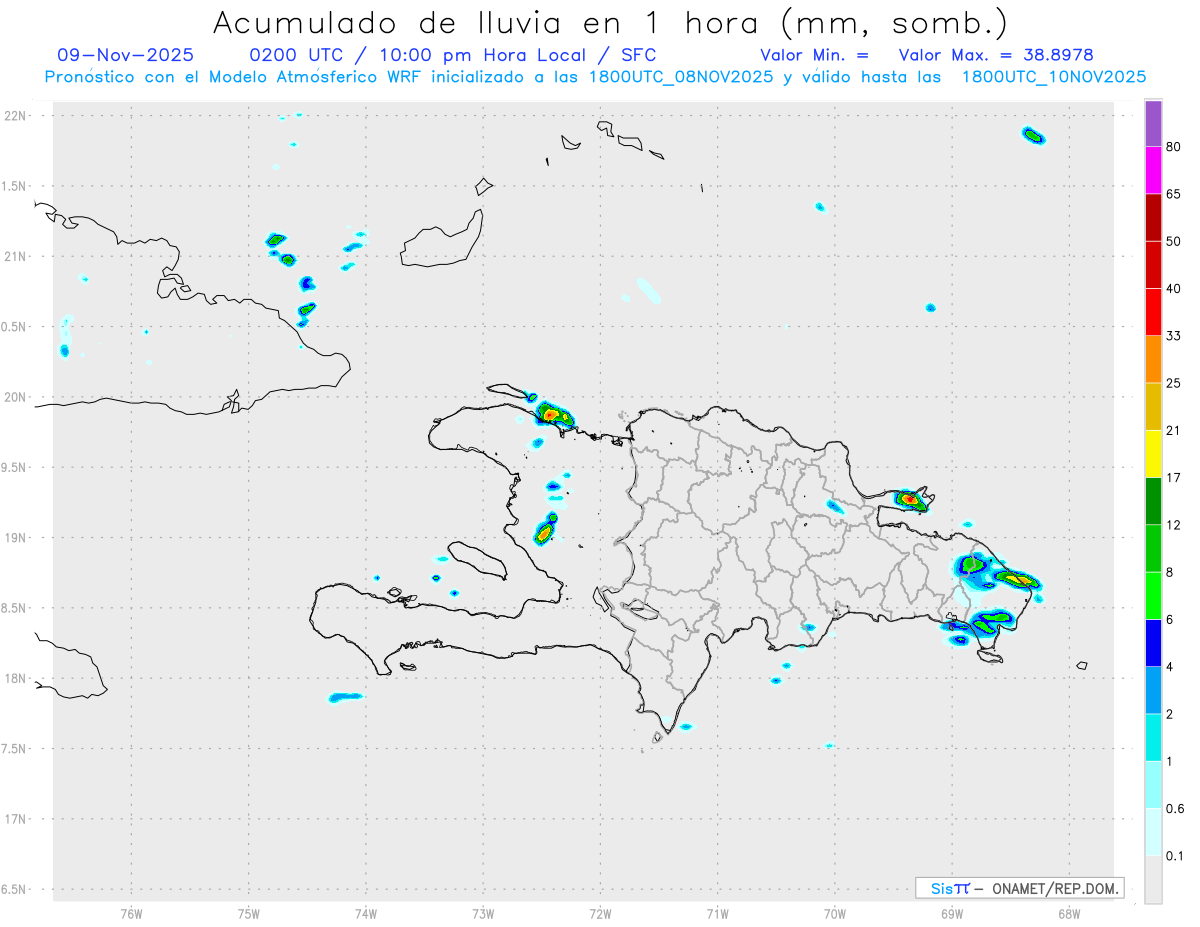Click the "Valor Min. =" label
1200x927 pixels.
(x=814, y=55)
